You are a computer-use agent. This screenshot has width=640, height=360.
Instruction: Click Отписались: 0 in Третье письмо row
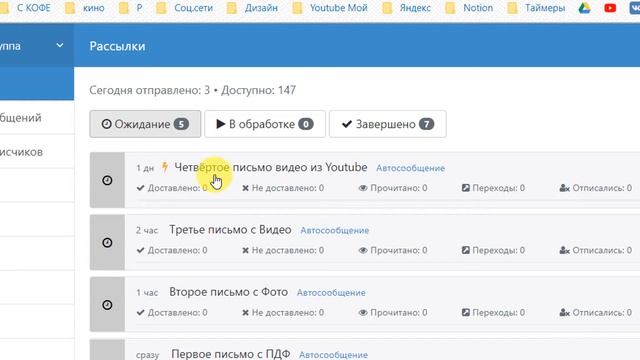(x=596, y=250)
